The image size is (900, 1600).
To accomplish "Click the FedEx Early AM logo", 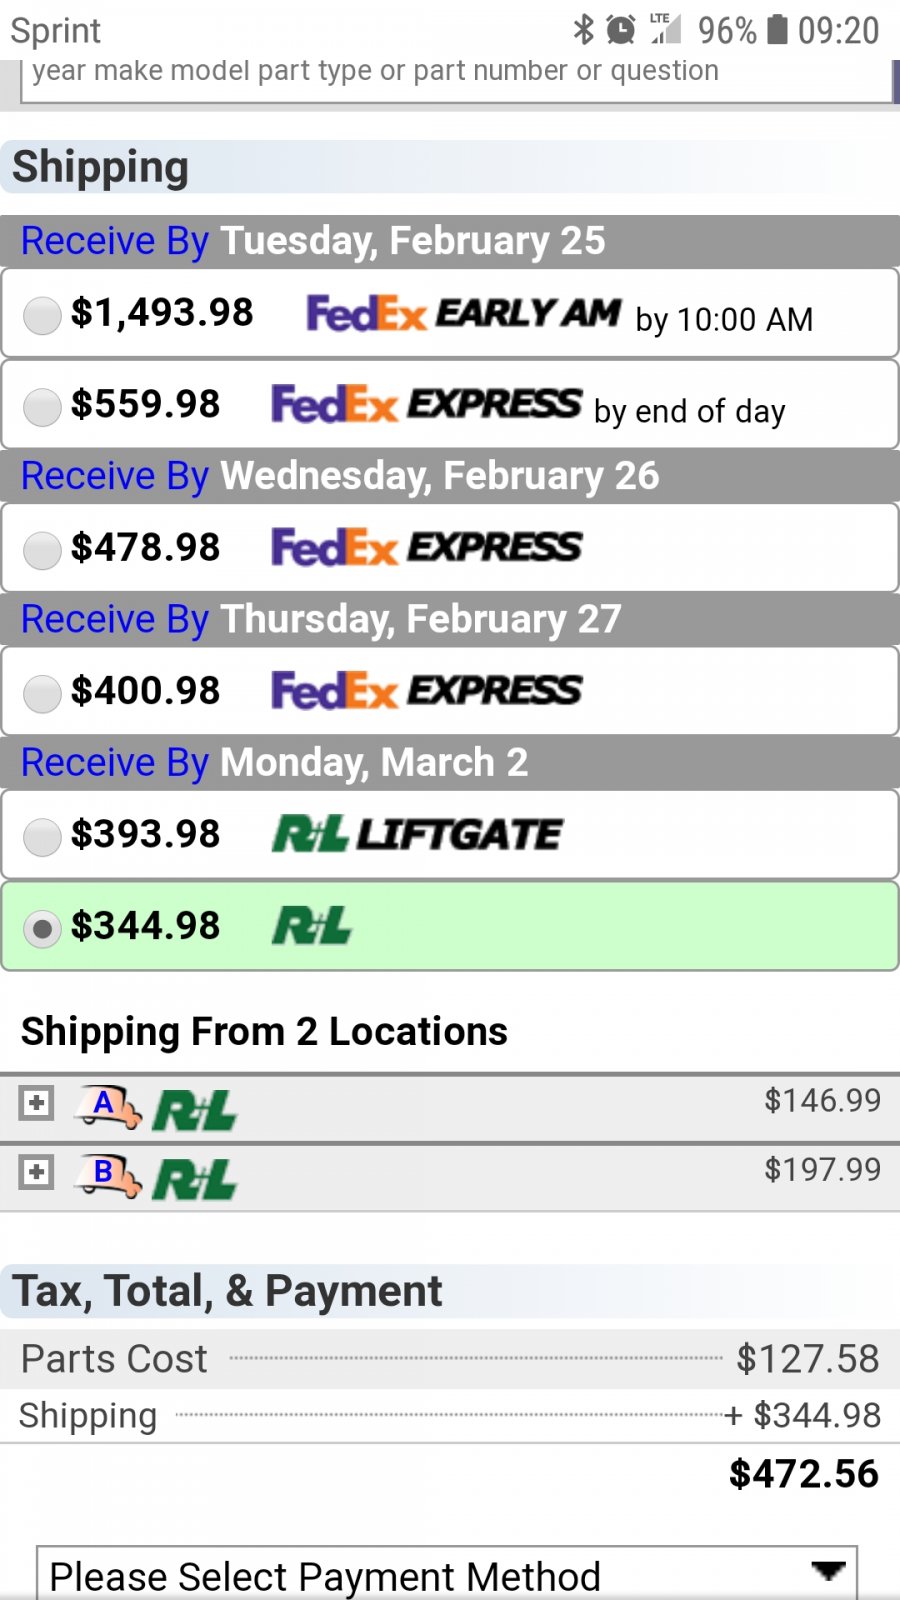I will pyautogui.click(x=464, y=314).
